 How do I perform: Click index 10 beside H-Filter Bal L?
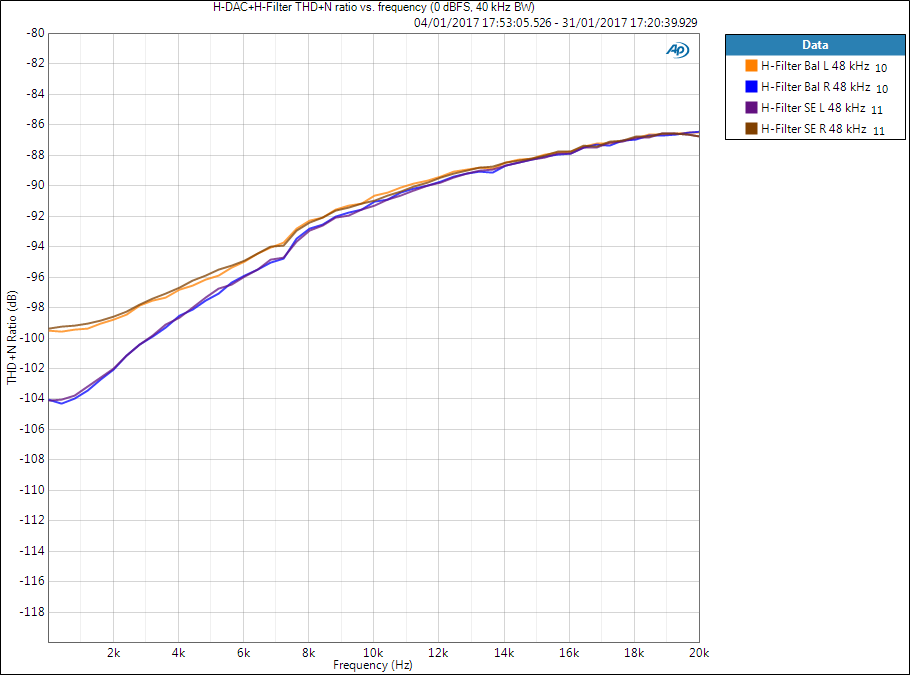881,68
